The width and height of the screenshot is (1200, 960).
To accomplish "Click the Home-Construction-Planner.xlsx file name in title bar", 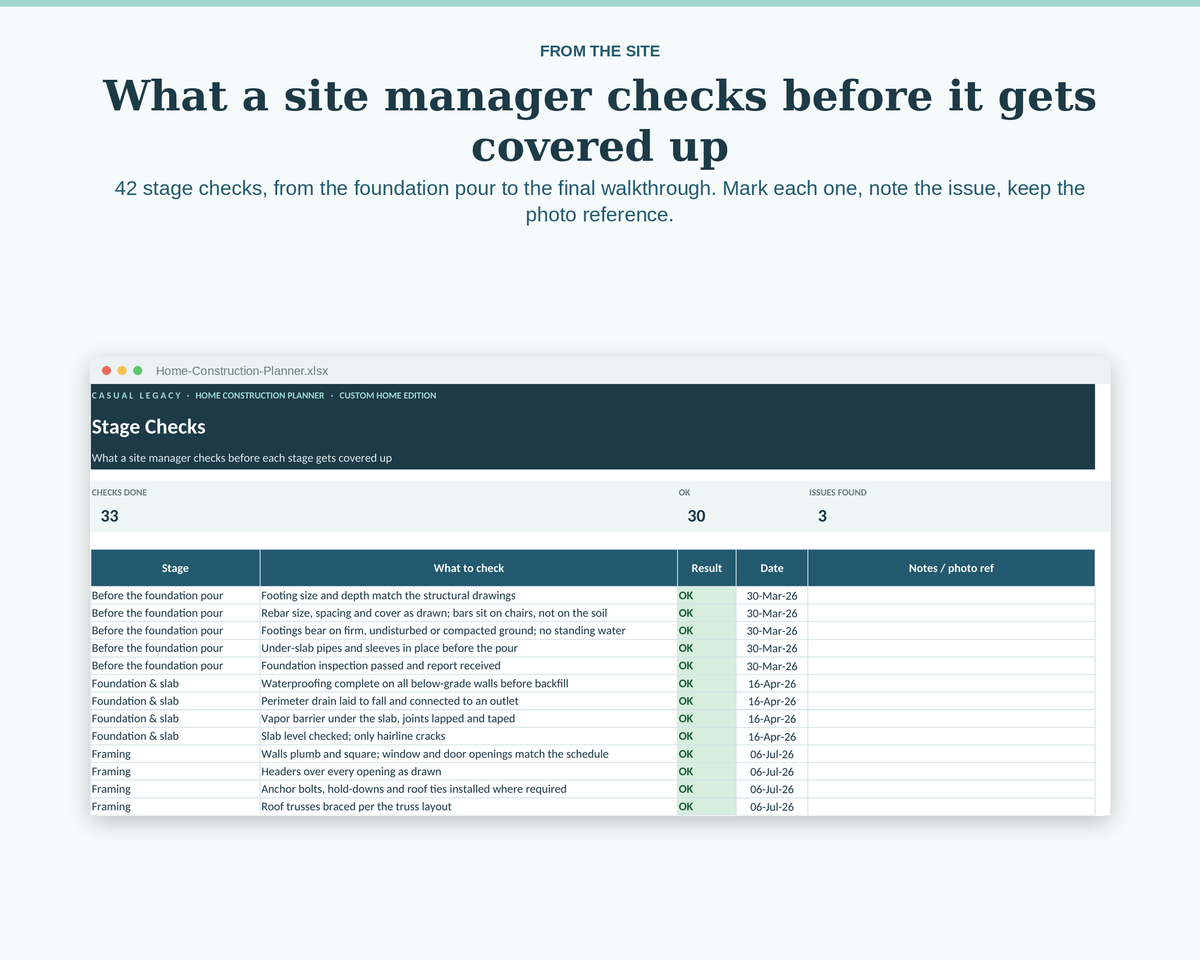I will (242, 371).
